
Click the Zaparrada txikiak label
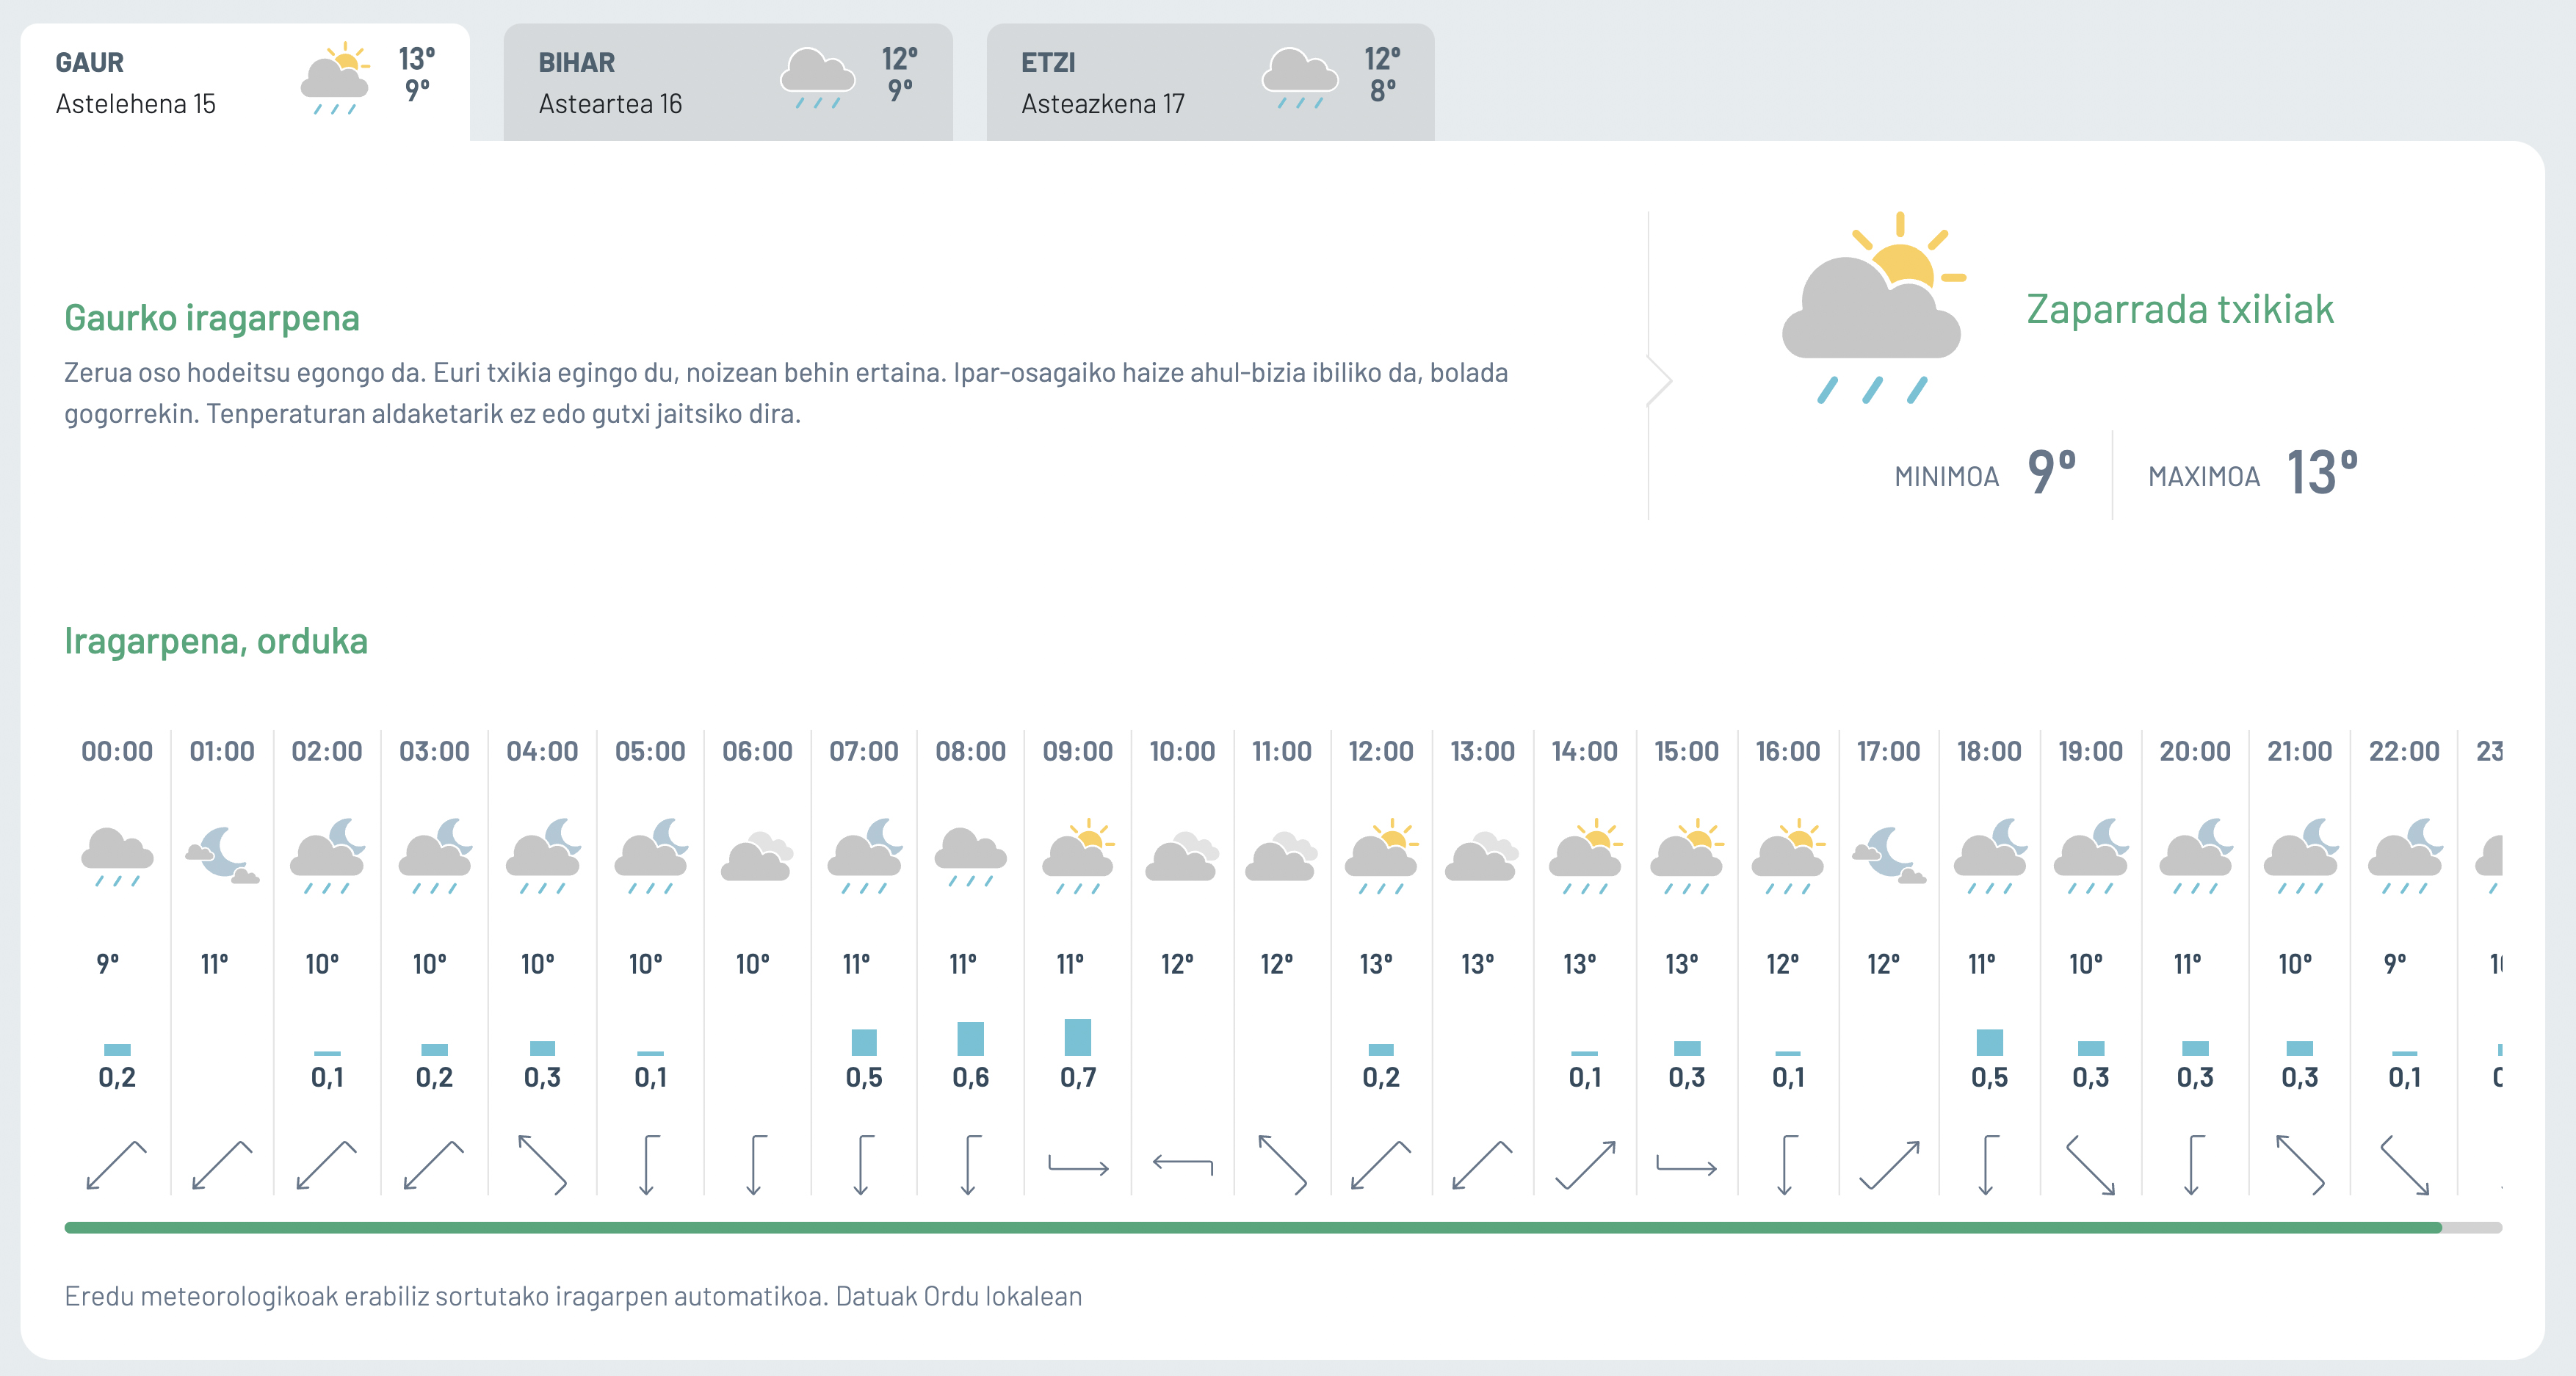[x=2180, y=309]
